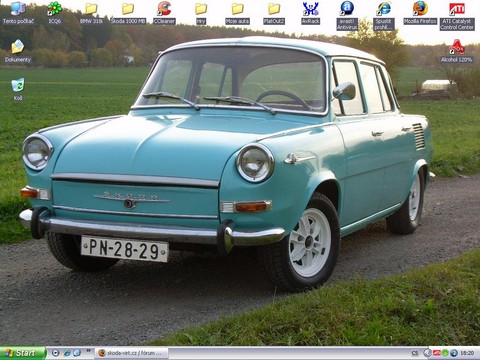
Task: Open the Dokumenty folder icon
Action: (x=18, y=51)
